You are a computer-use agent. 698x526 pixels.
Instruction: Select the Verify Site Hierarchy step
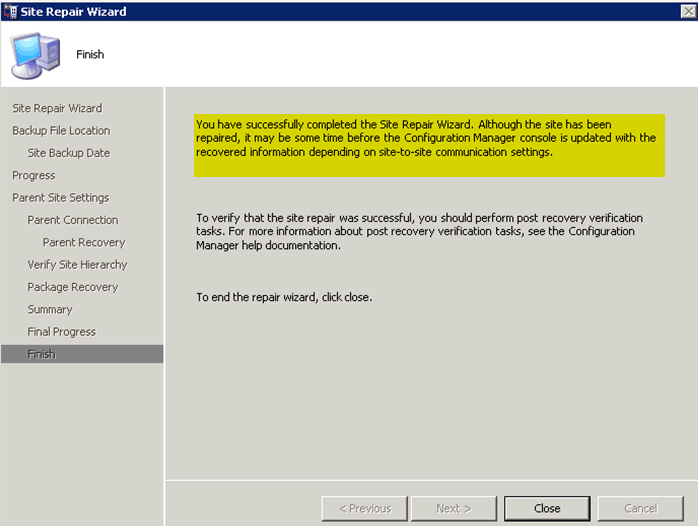[77, 265]
